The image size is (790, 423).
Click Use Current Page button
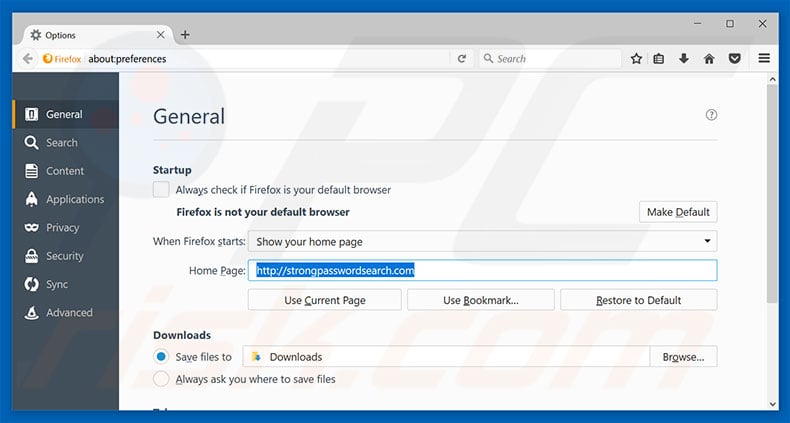tap(324, 300)
